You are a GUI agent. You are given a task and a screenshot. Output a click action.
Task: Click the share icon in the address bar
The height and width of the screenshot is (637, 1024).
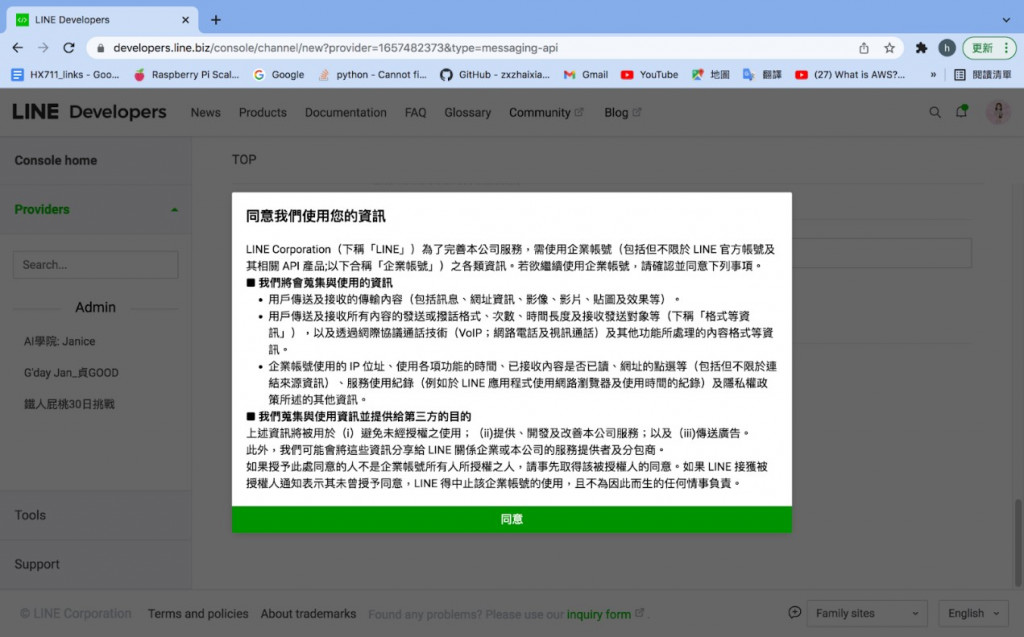(x=864, y=48)
